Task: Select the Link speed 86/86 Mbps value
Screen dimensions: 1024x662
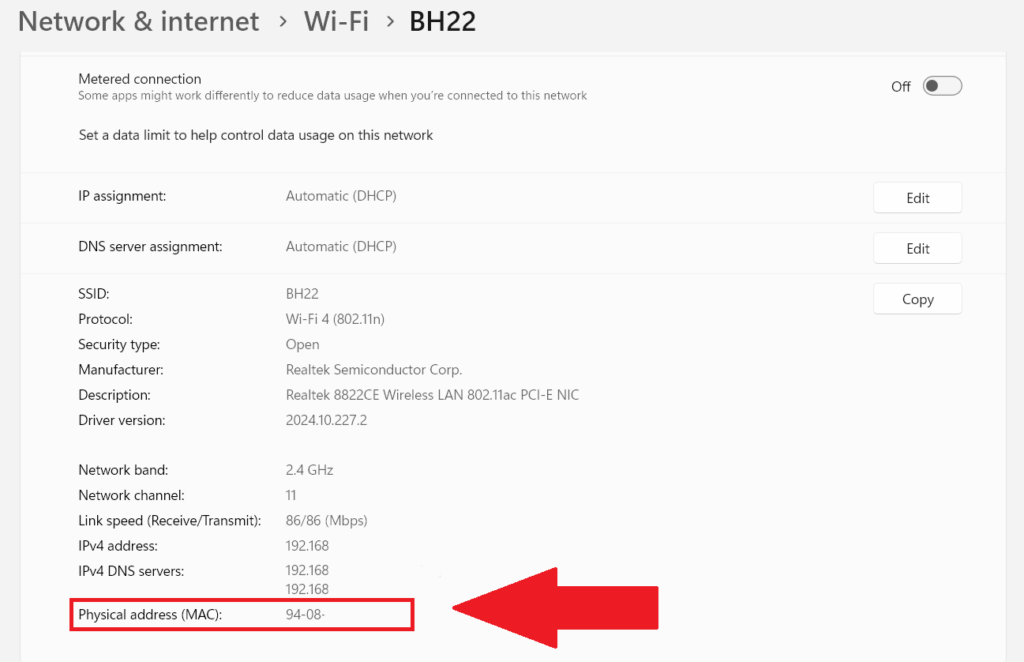Action: click(x=325, y=520)
